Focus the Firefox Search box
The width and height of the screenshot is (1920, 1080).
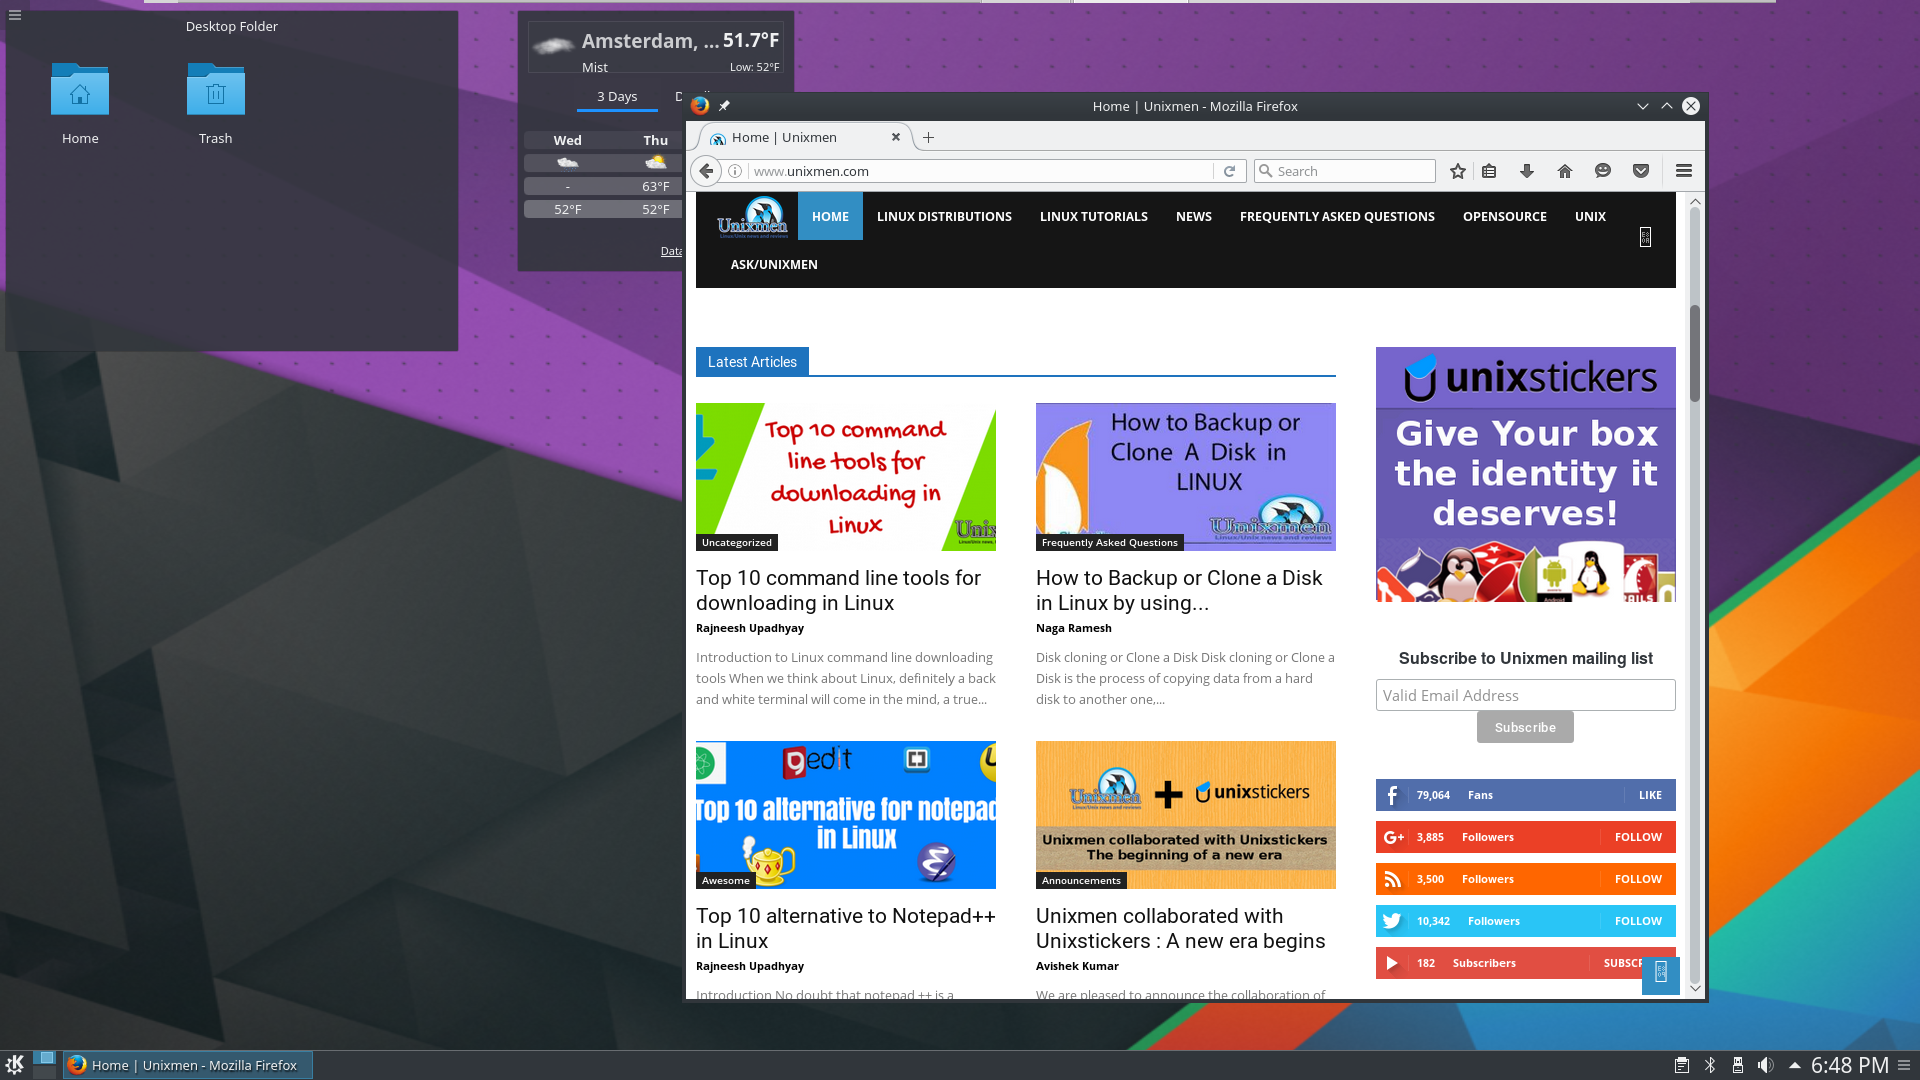(x=1345, y=171)
